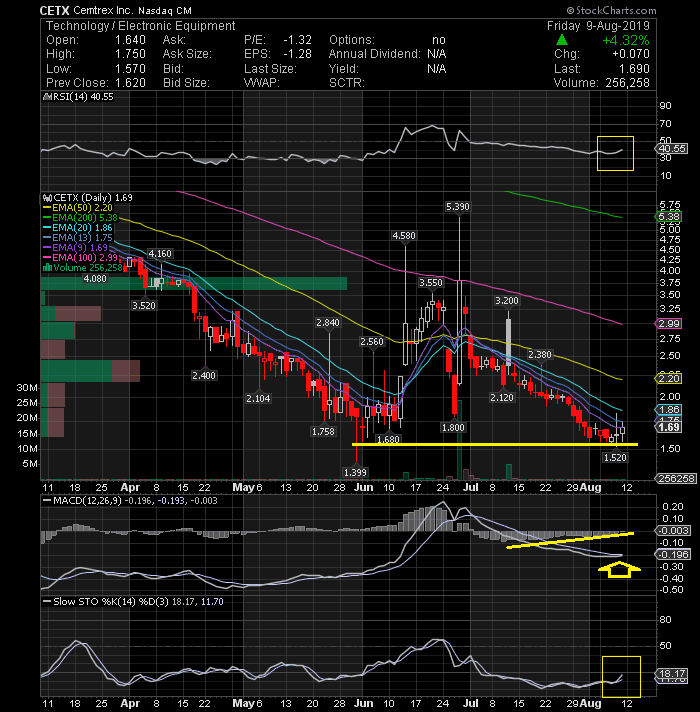Click the long green volume-by-price bar
The image size is (700, 712).
[194, 284]
